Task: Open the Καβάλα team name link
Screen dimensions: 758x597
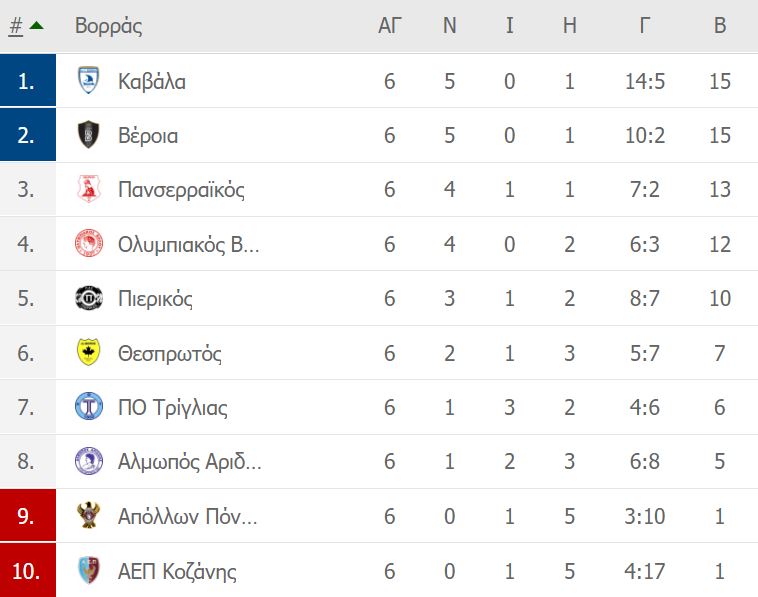Action: (x=152, y=81)
